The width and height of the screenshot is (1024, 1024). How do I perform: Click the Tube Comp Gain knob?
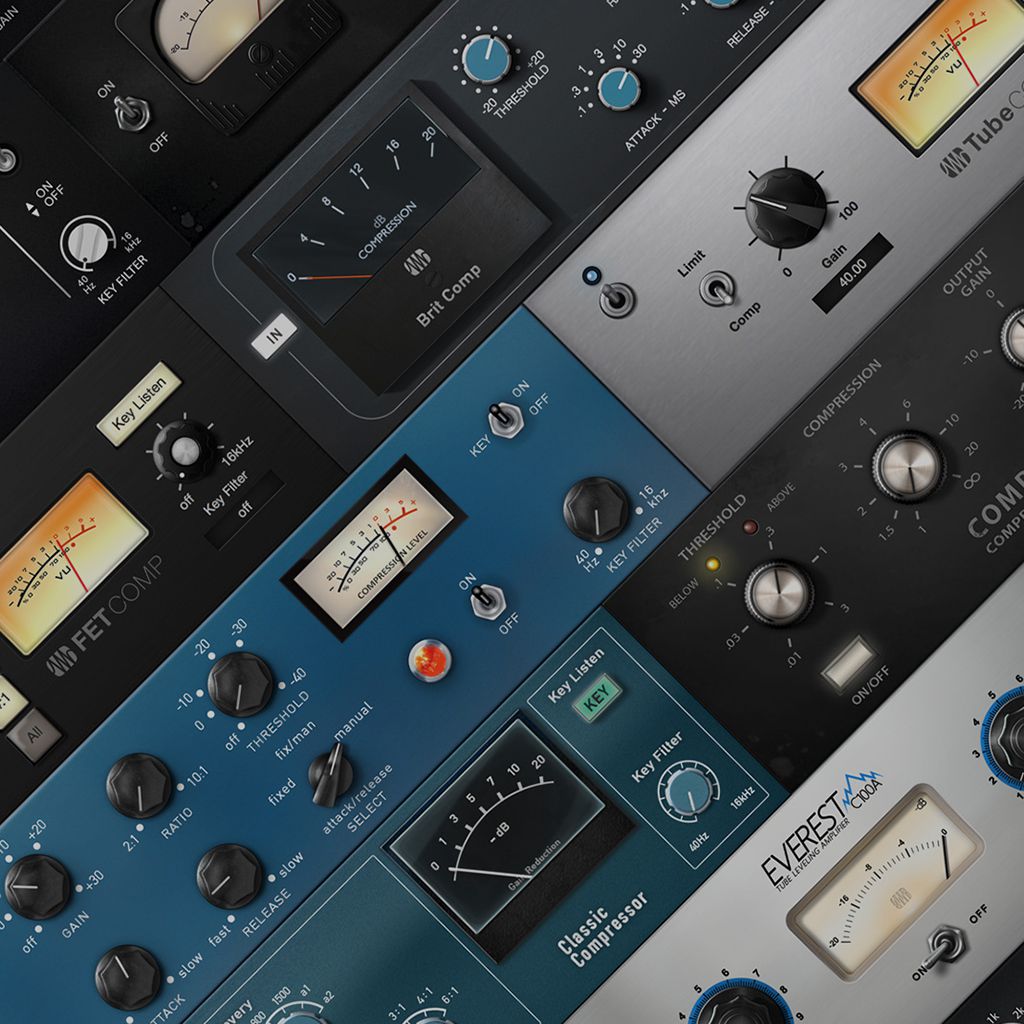tap(786, 207)
